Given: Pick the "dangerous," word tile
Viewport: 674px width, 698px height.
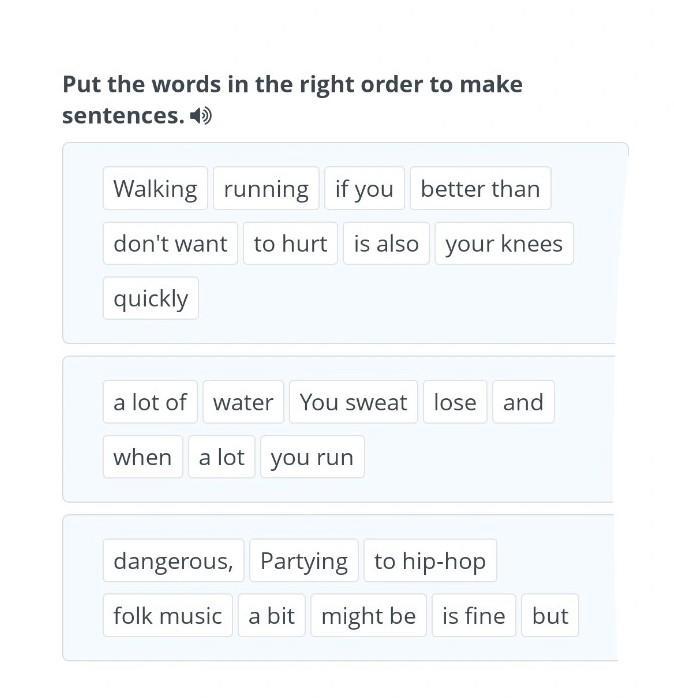Looking at the screenshot, I should [173, 562].
